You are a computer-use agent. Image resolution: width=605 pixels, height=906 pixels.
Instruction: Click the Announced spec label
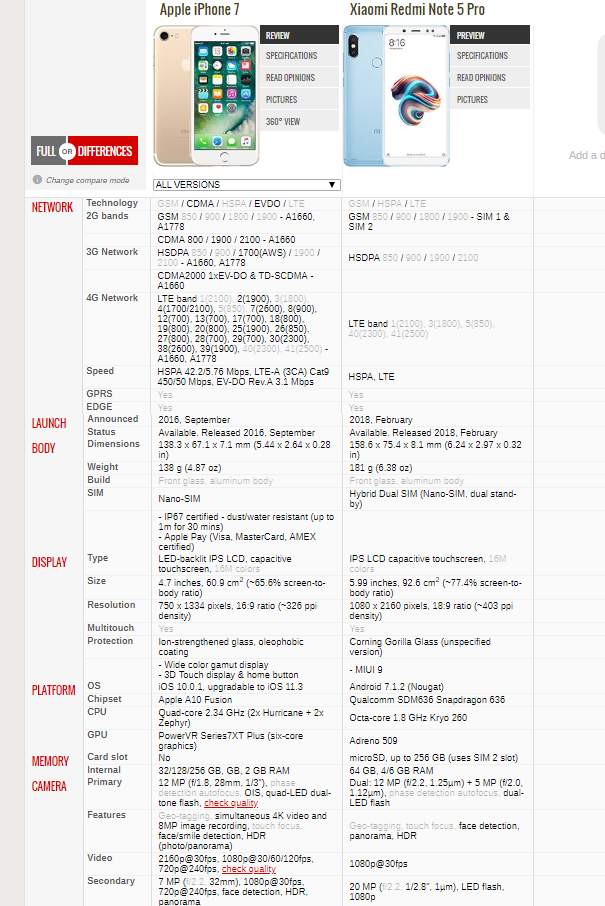click(x=113, y=418)
